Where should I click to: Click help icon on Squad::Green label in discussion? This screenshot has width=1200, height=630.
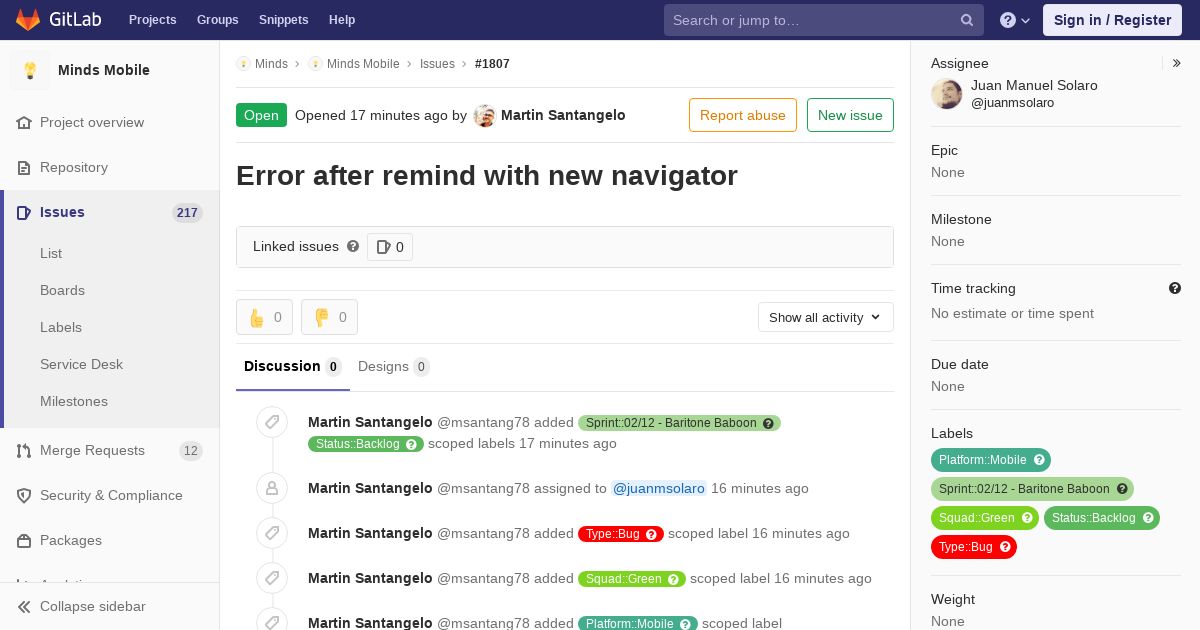click(x=674, y=579)
